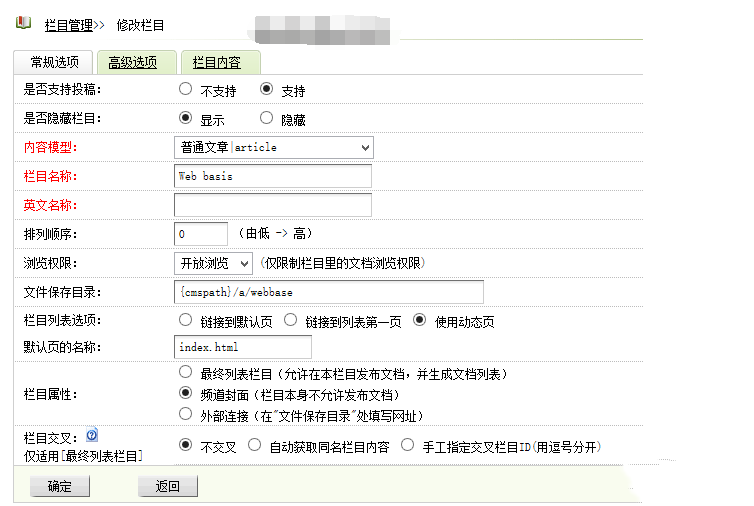Image resolution: width=754 pixels, height=506 pixels.
Task: Click the 栏目名称 text field
Action: [x=272, y=176]
